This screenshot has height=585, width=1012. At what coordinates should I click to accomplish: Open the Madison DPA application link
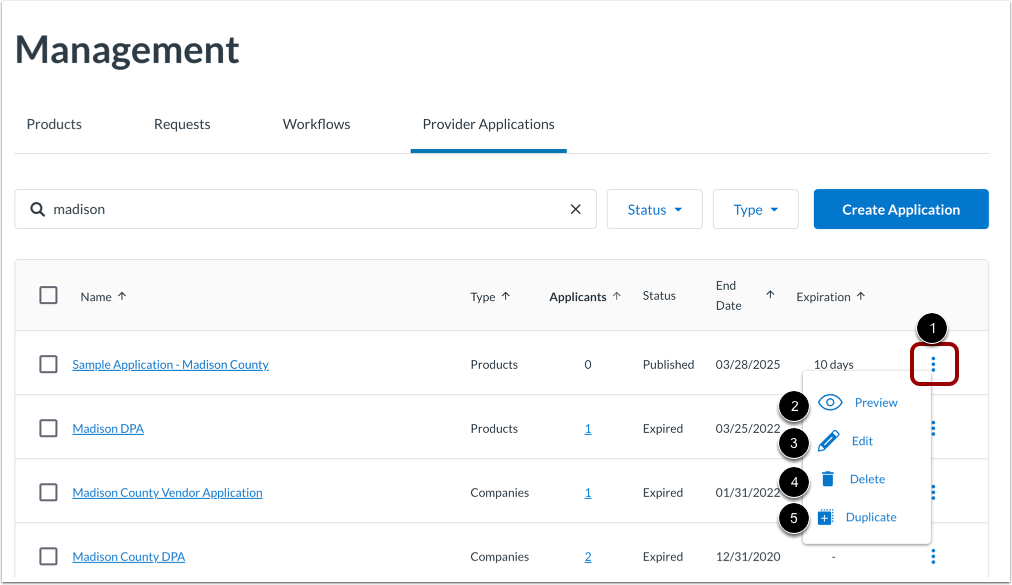(107, 428)
